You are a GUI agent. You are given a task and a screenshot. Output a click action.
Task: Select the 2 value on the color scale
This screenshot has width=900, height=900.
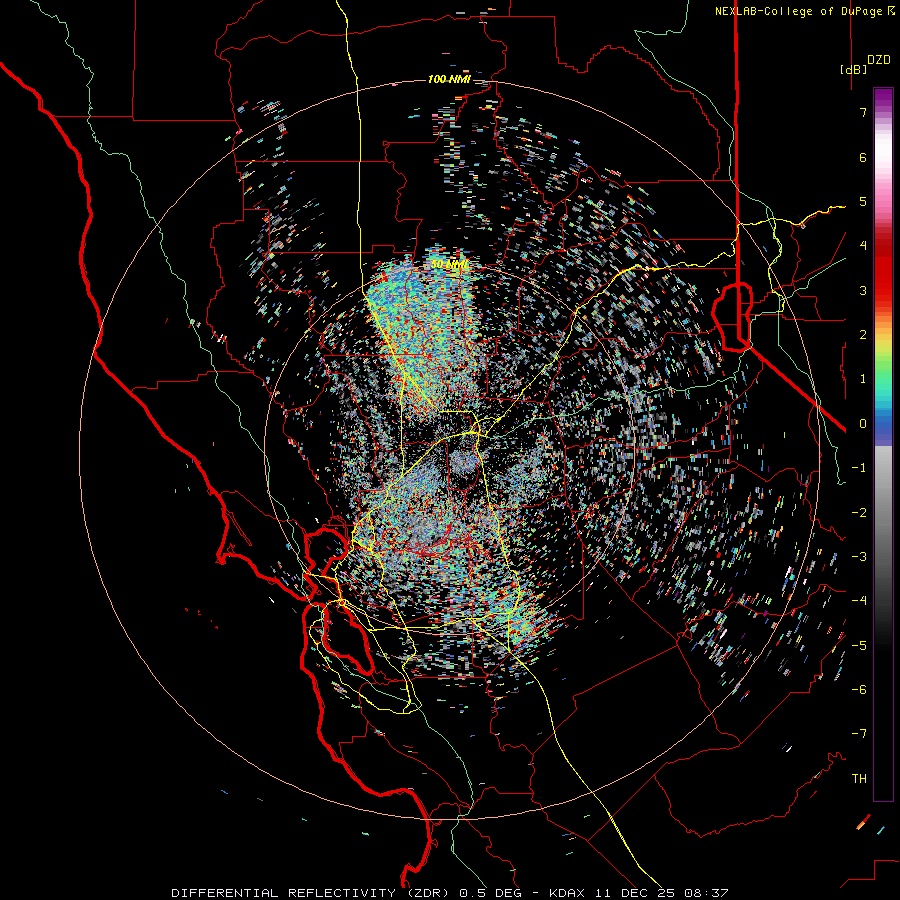coord(863,335)
